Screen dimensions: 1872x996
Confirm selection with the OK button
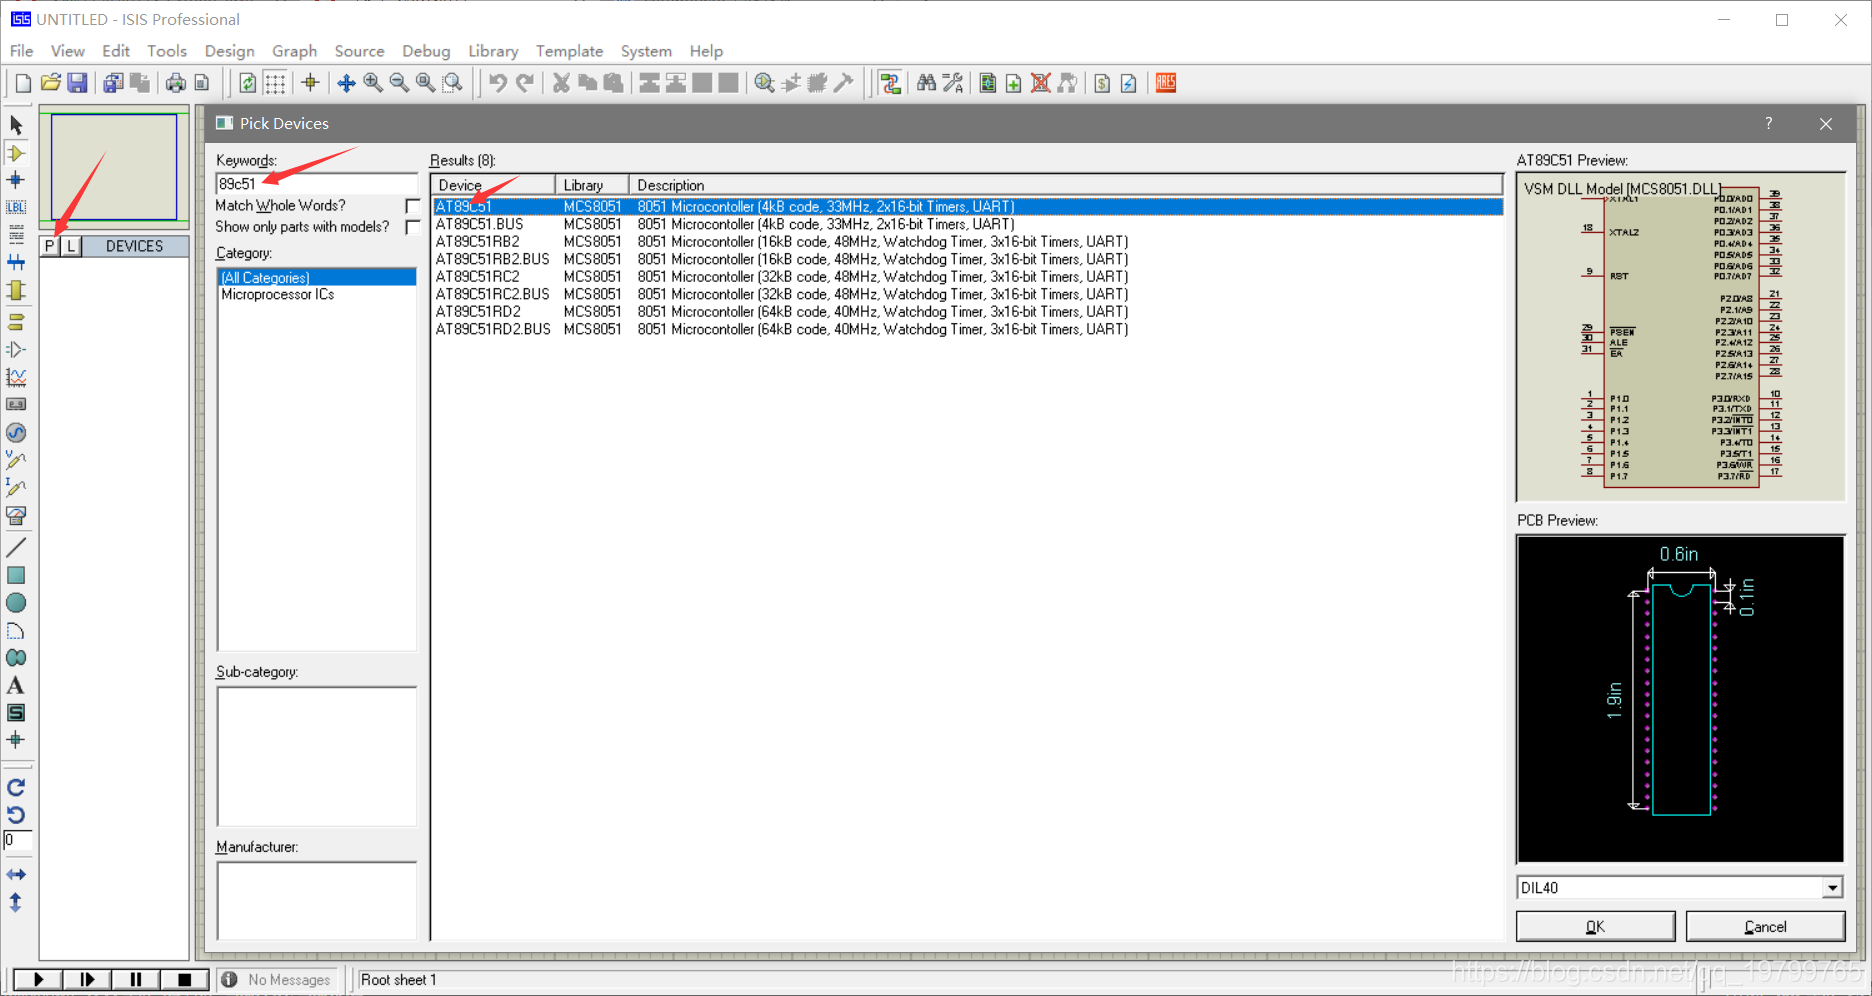[x=1595, y=927]
